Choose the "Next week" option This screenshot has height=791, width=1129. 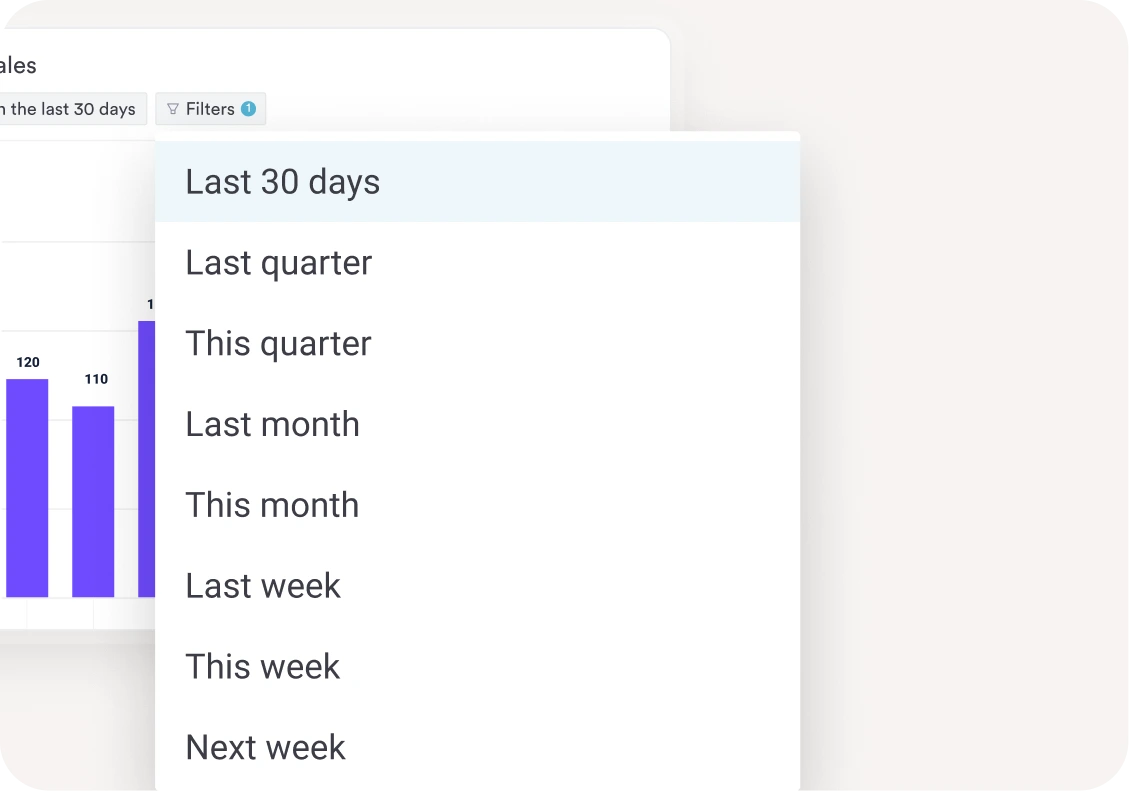(x=266, y=748)
